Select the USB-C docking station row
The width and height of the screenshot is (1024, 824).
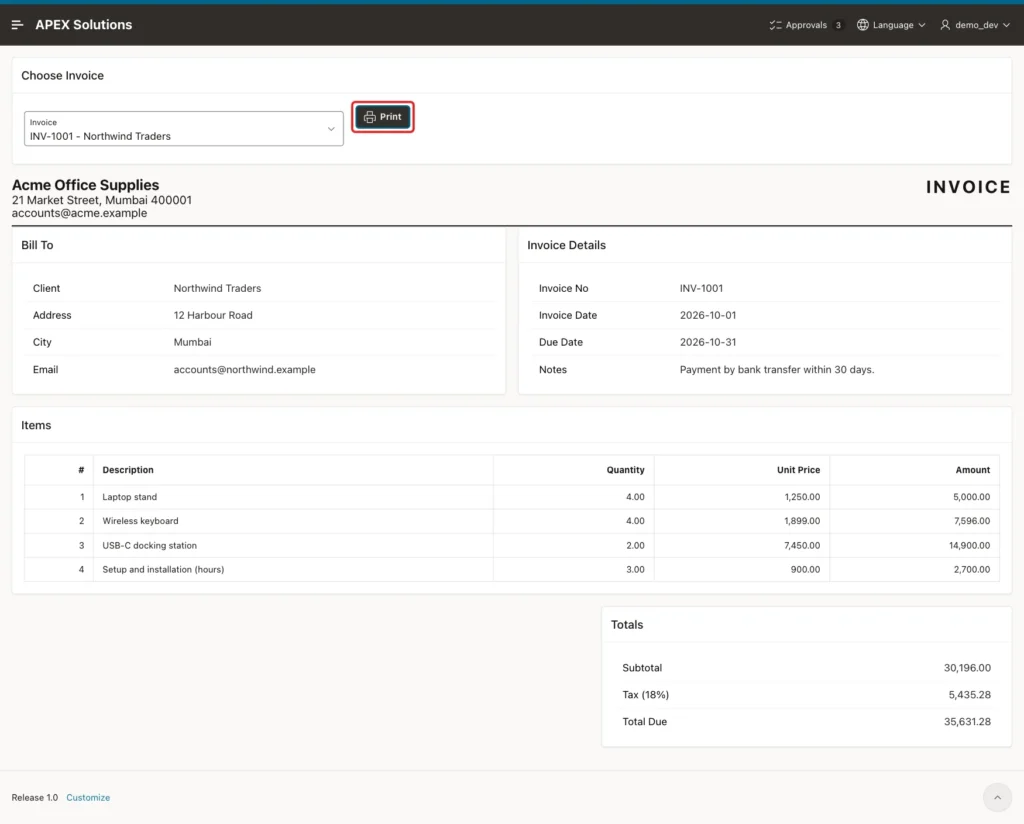512,545
